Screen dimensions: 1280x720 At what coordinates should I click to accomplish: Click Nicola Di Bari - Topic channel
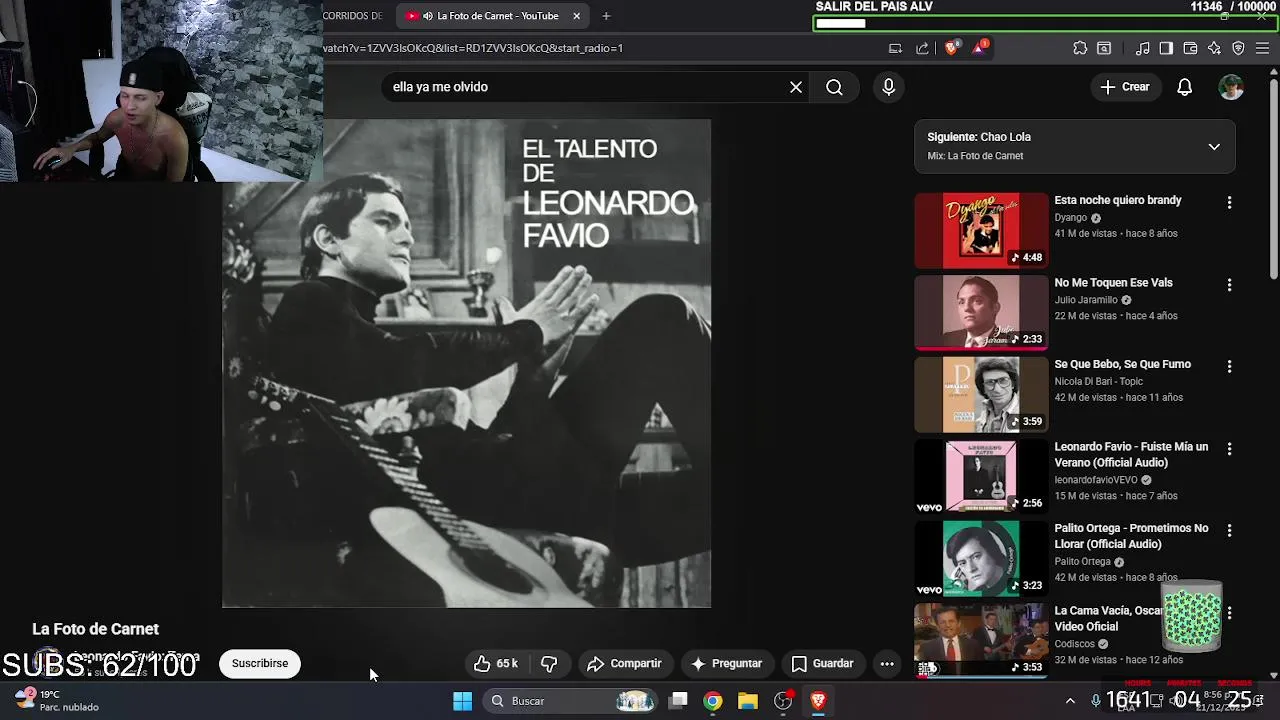coord(1098,381)
